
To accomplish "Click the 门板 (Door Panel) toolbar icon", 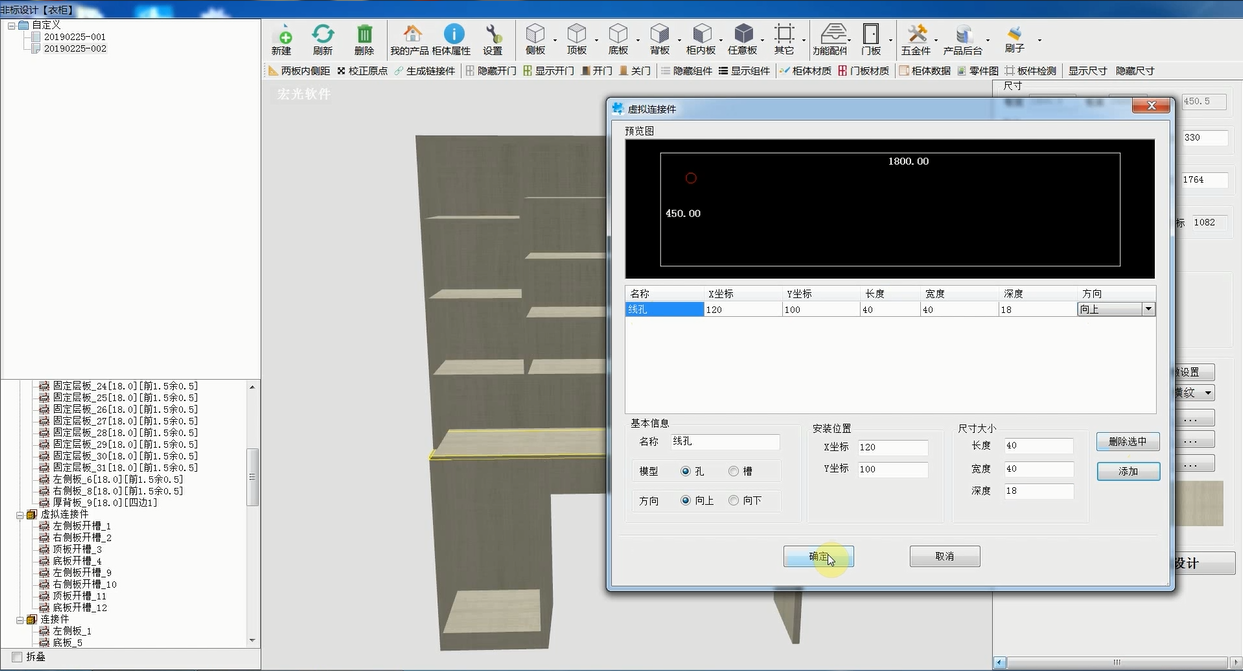I will (x=871, y=39).
